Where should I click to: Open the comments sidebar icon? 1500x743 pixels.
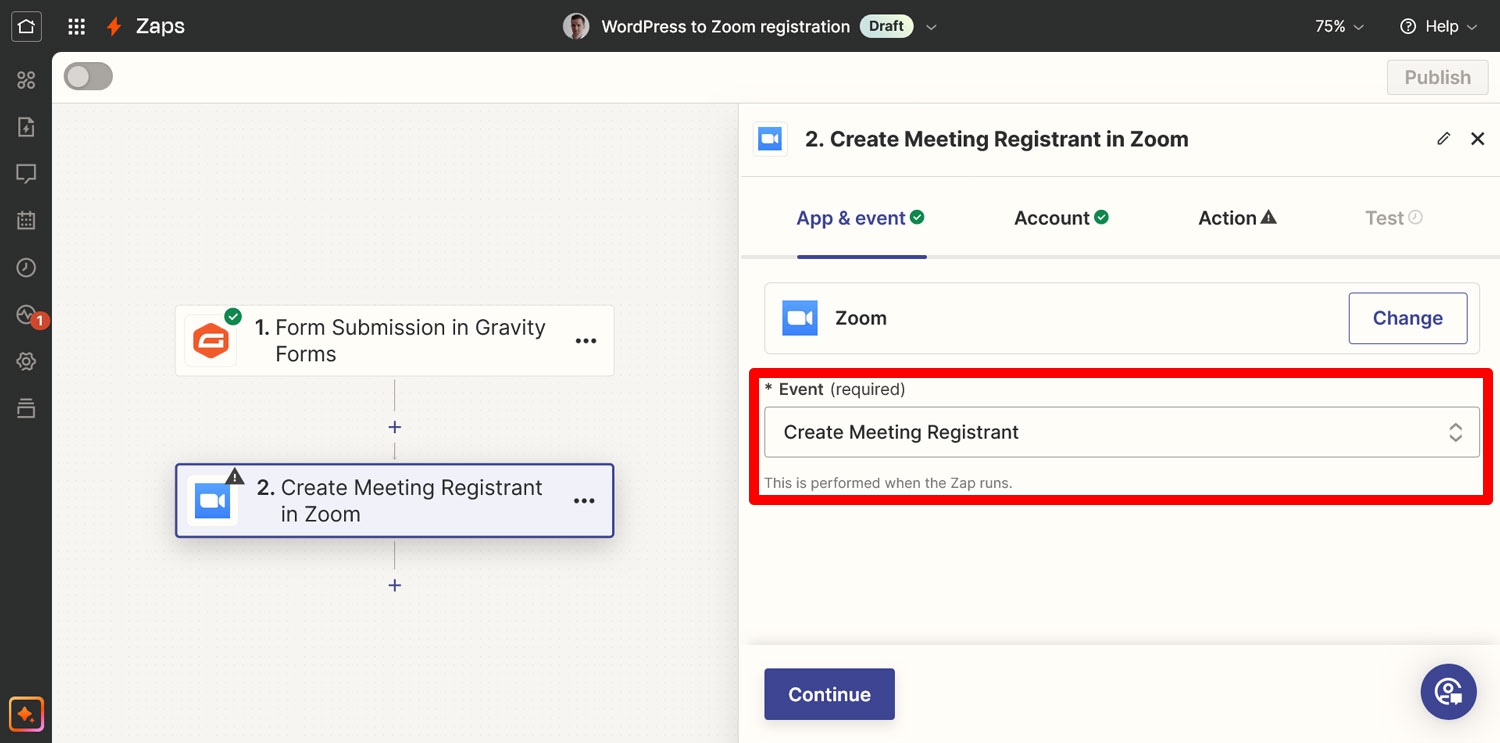(x=26, y=174)
